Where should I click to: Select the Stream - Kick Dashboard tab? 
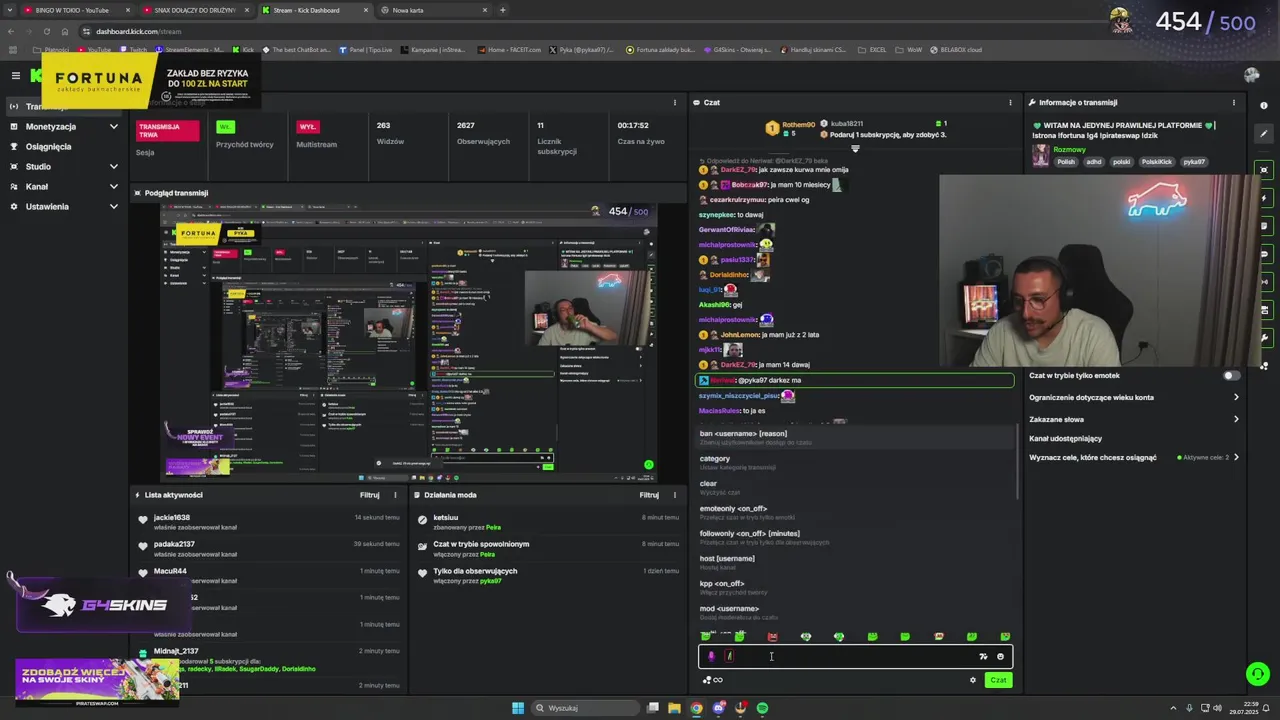pos(314,10)
